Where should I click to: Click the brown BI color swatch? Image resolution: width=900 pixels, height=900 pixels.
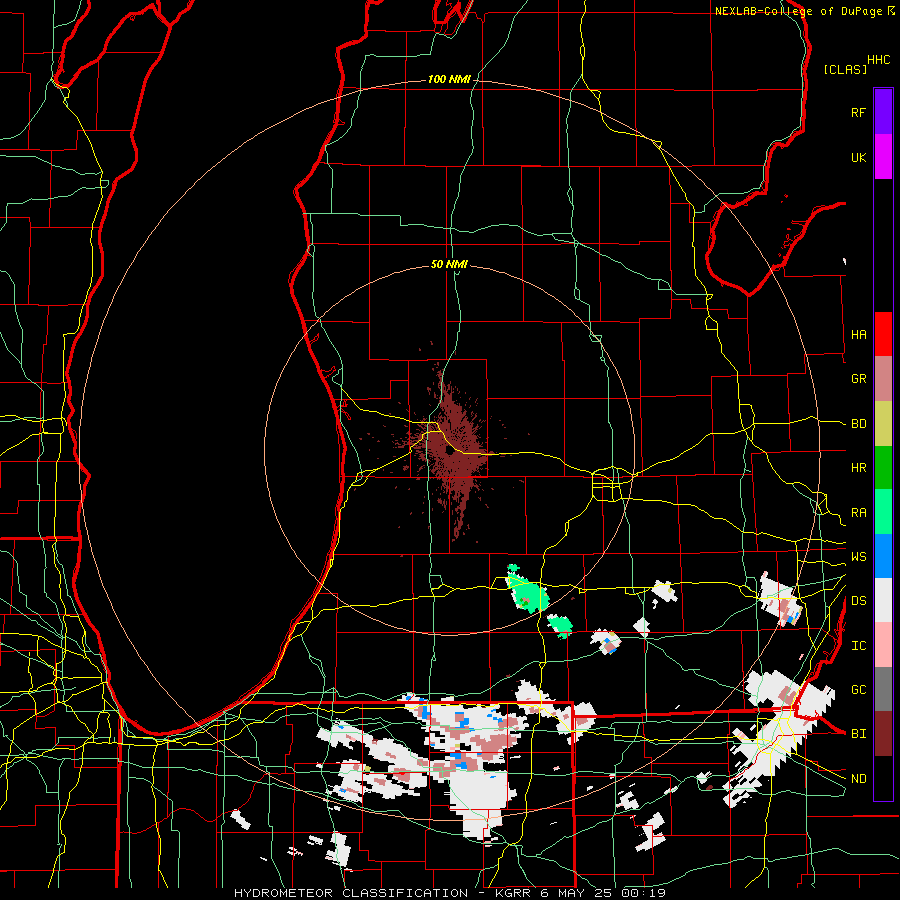(883, 734)
